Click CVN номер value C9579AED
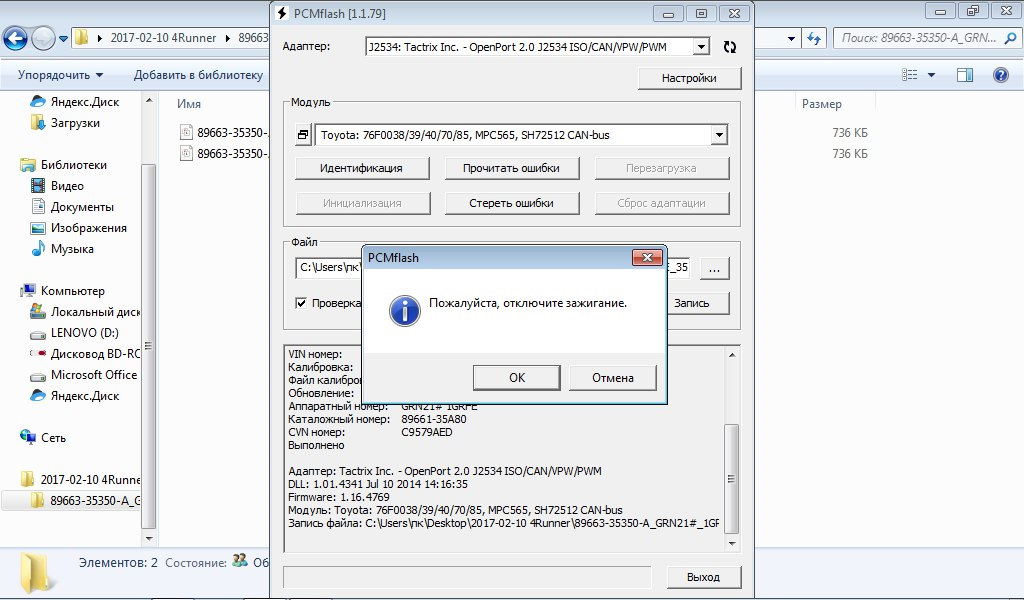 pos(426,432)
